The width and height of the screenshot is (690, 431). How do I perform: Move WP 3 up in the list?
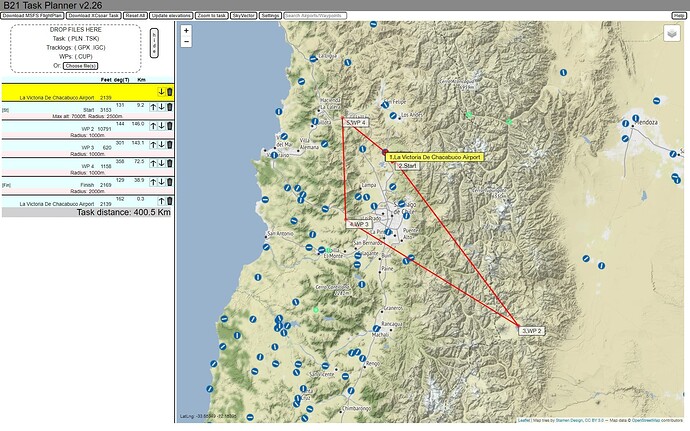153,145
